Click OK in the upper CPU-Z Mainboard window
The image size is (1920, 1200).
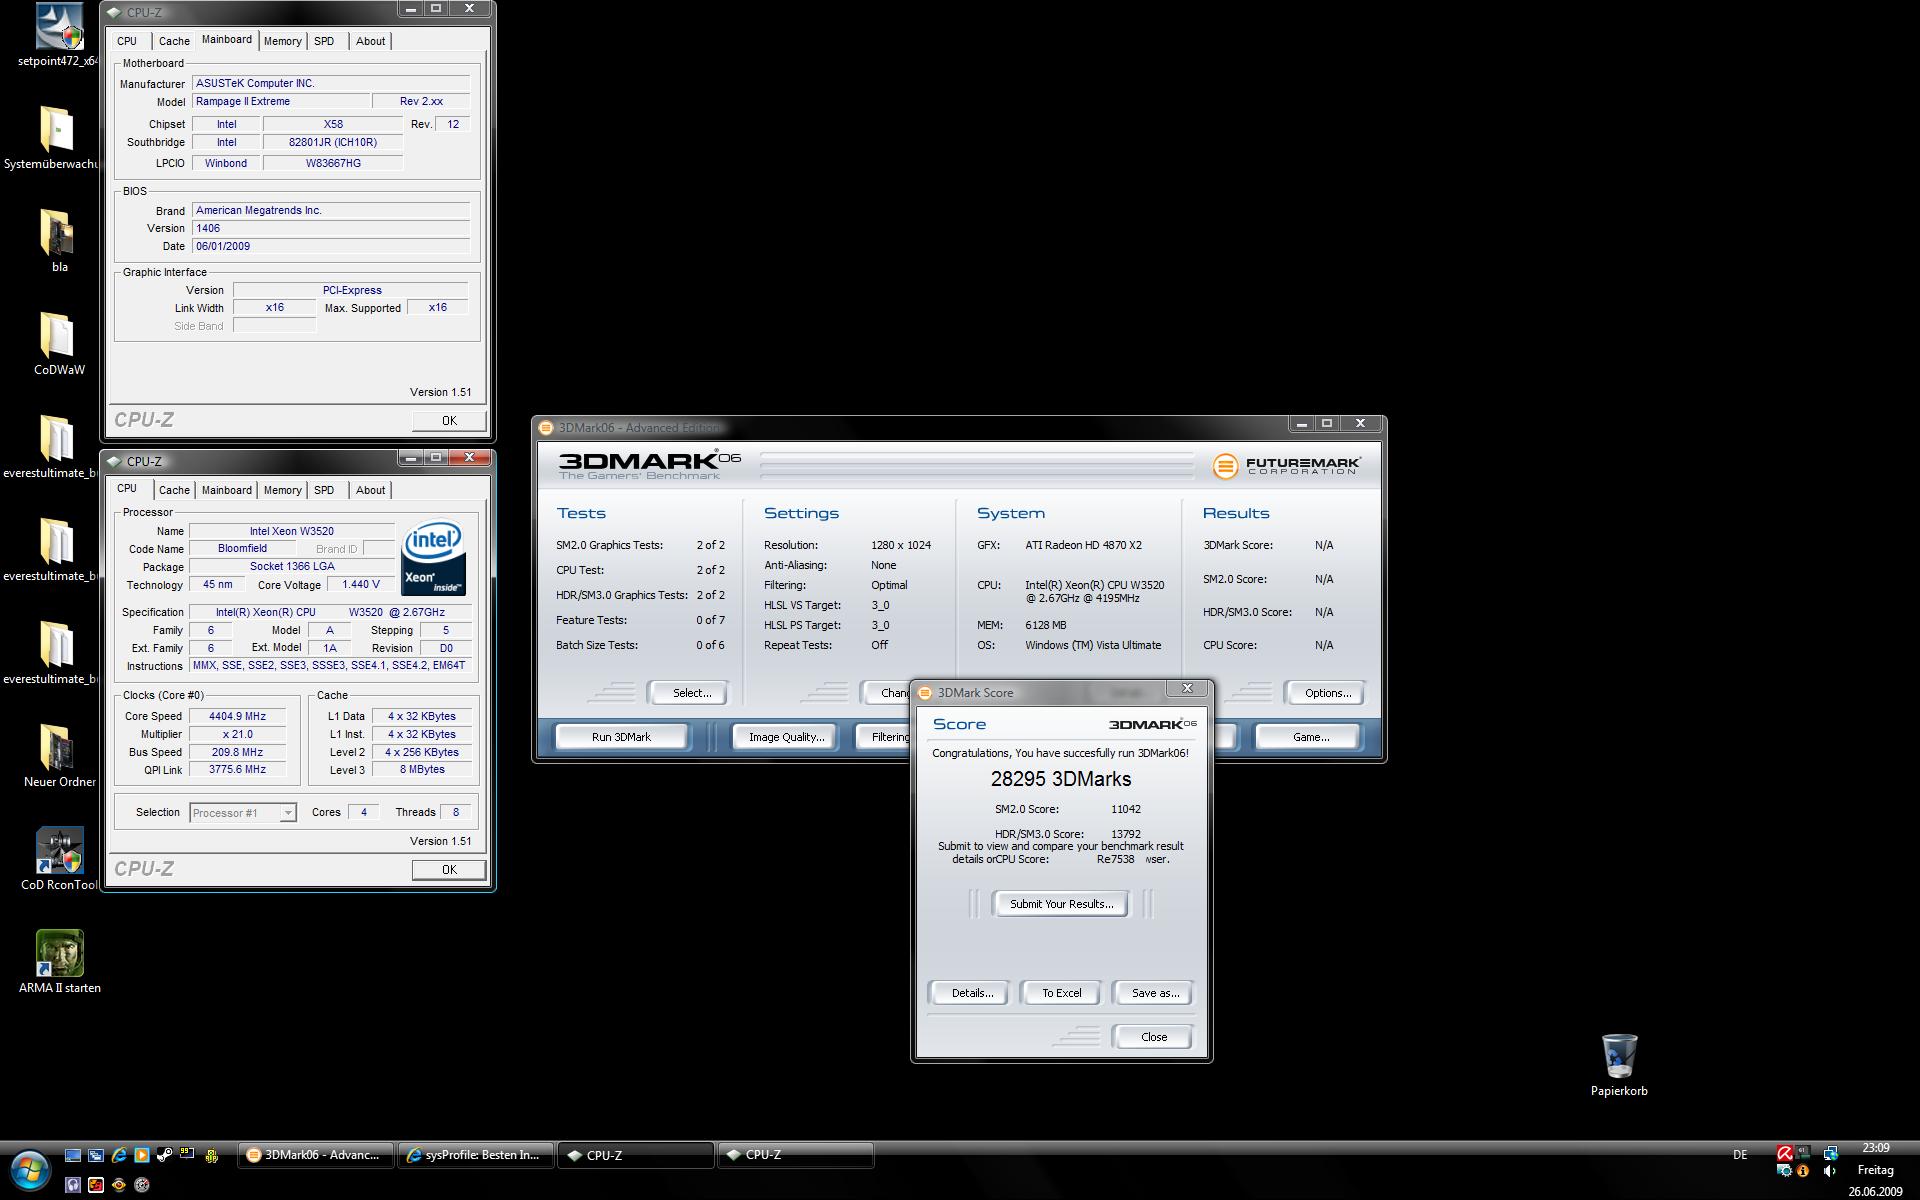(449, 421)
